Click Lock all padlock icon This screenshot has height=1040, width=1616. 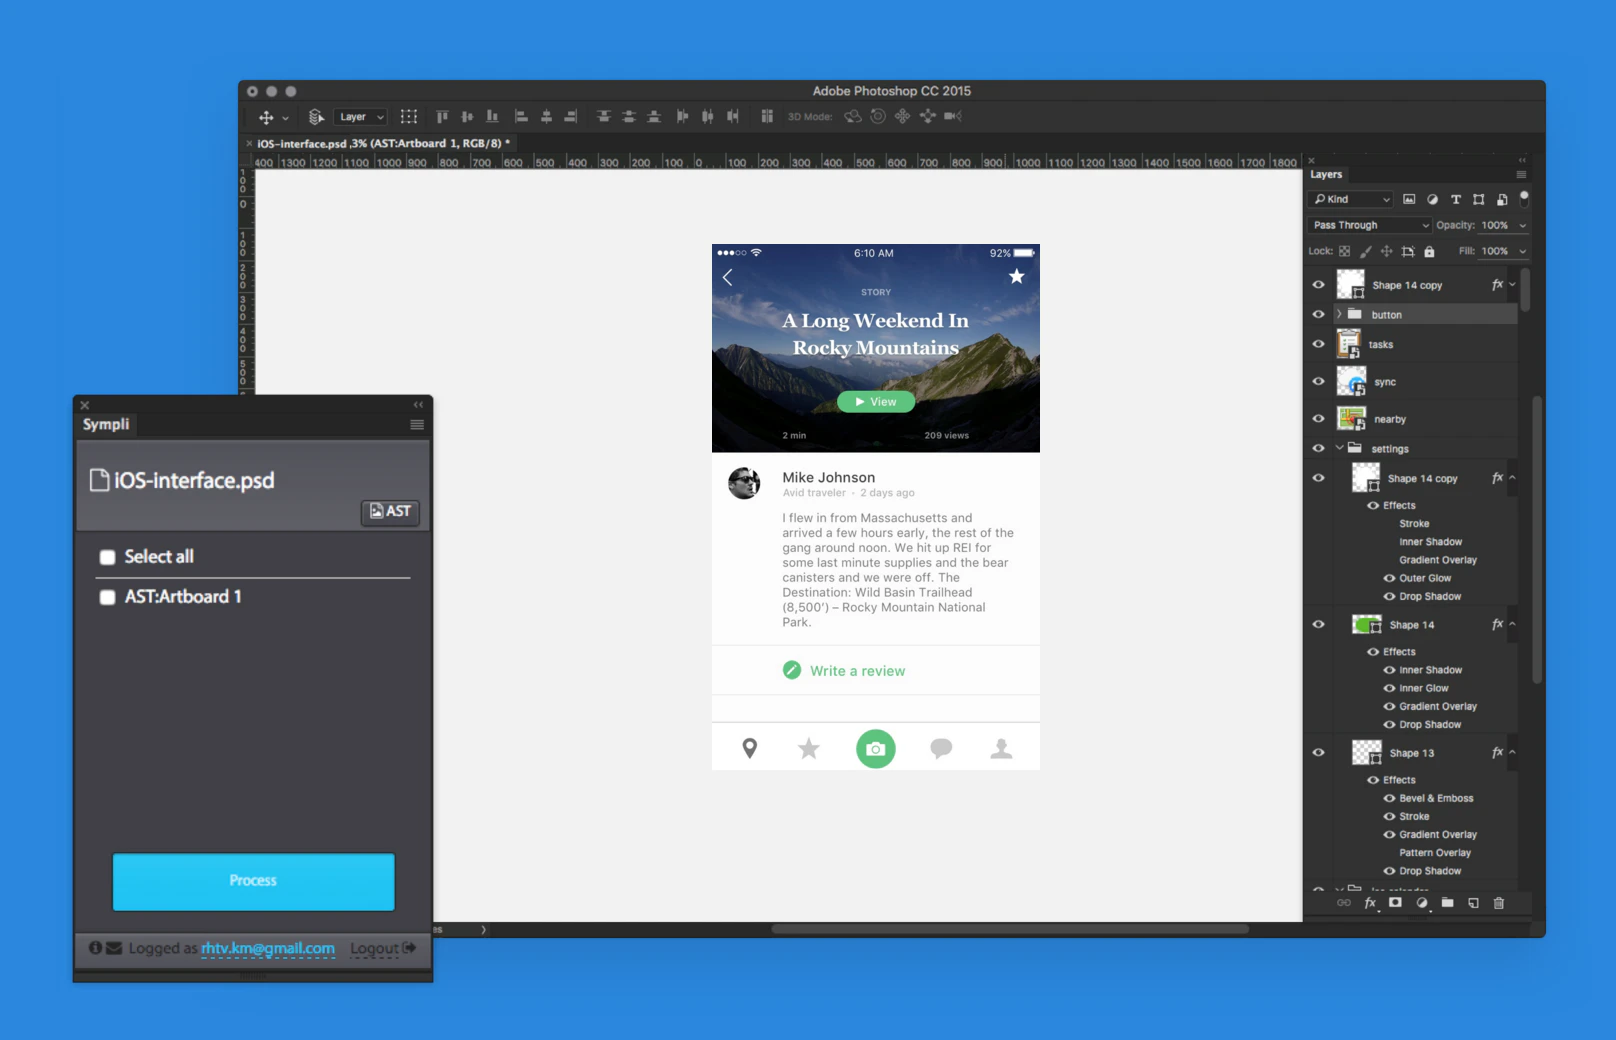click(x=1429, y=251)
